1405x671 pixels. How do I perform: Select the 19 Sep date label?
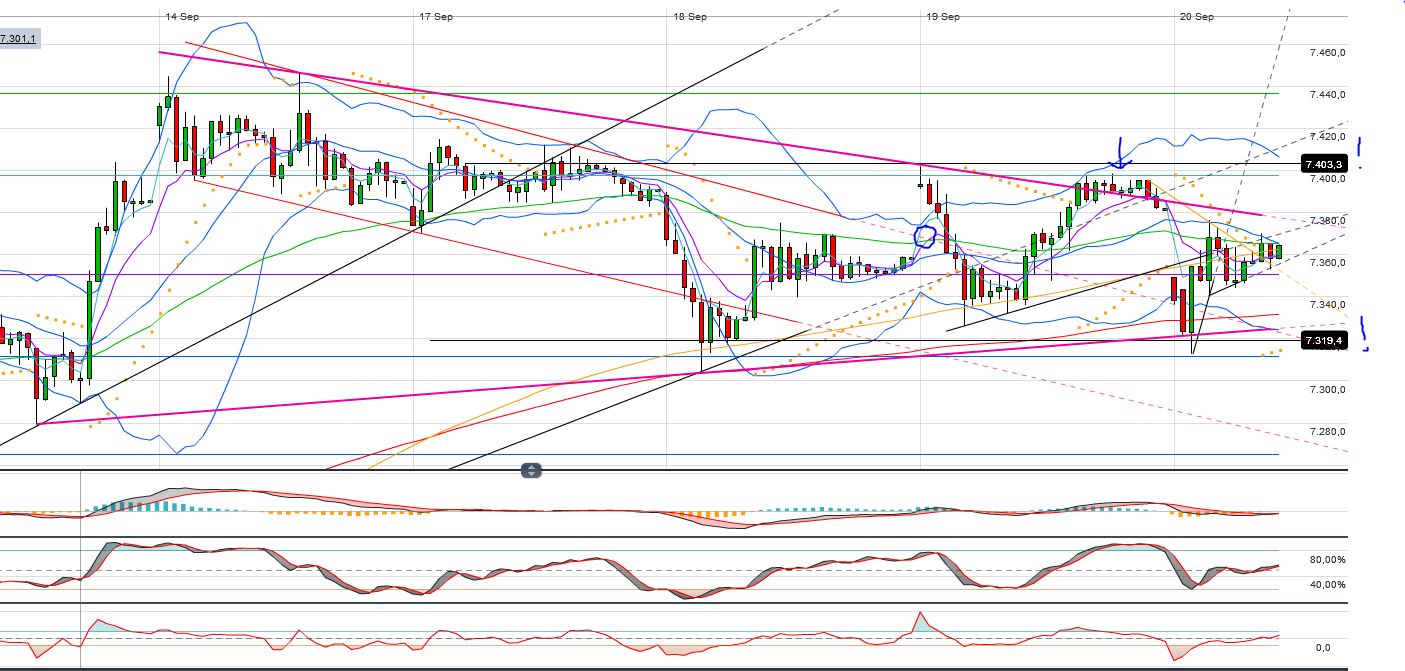(x=943, y=17)
